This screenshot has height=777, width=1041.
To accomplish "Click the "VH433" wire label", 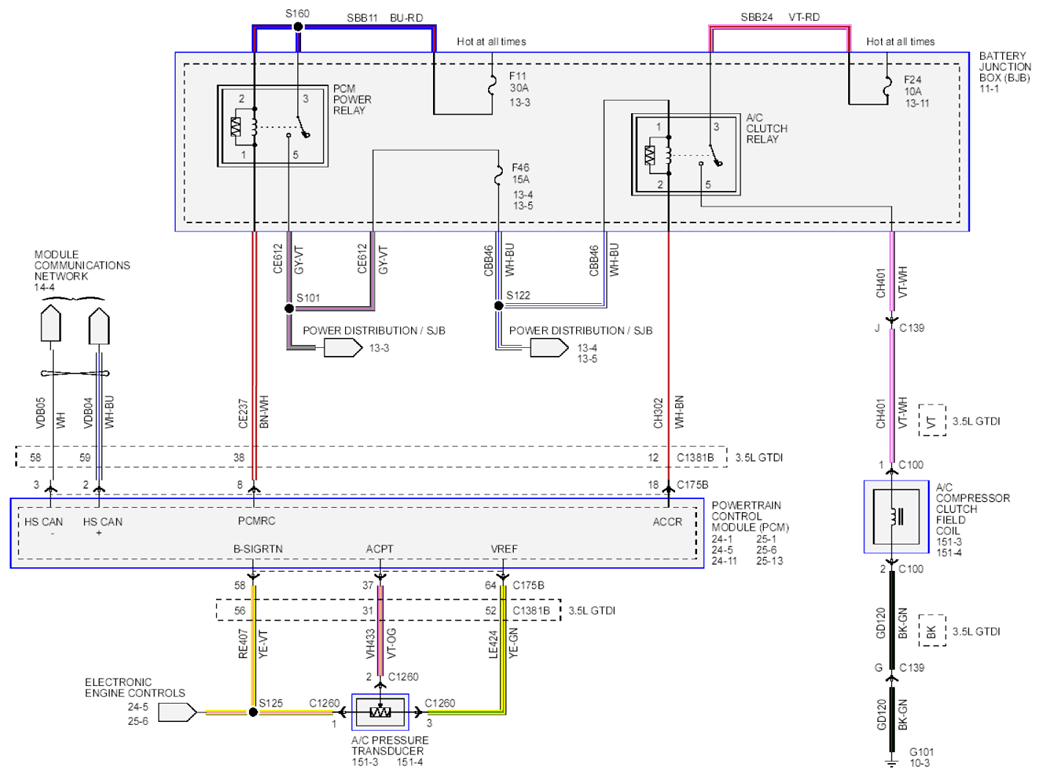I will (x=370, y=644).
